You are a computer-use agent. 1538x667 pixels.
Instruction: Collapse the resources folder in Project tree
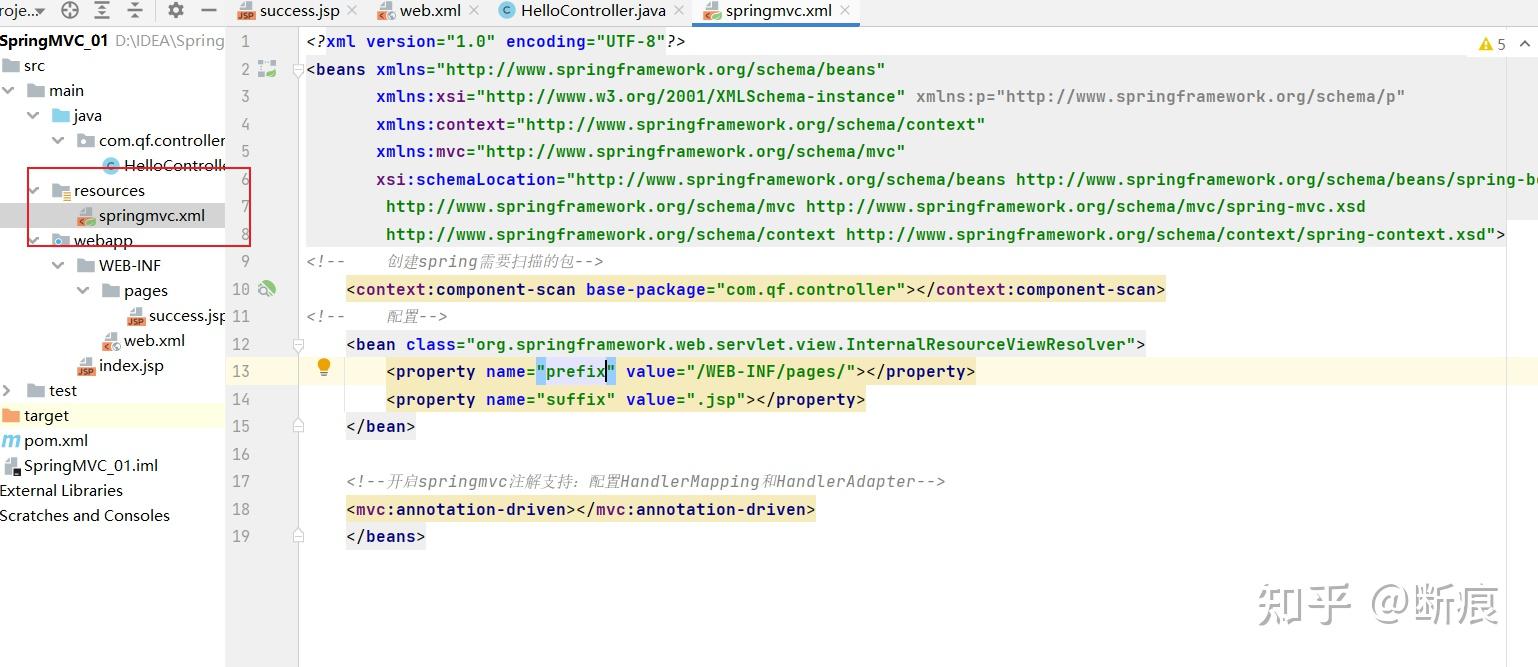tap(35, 189)
